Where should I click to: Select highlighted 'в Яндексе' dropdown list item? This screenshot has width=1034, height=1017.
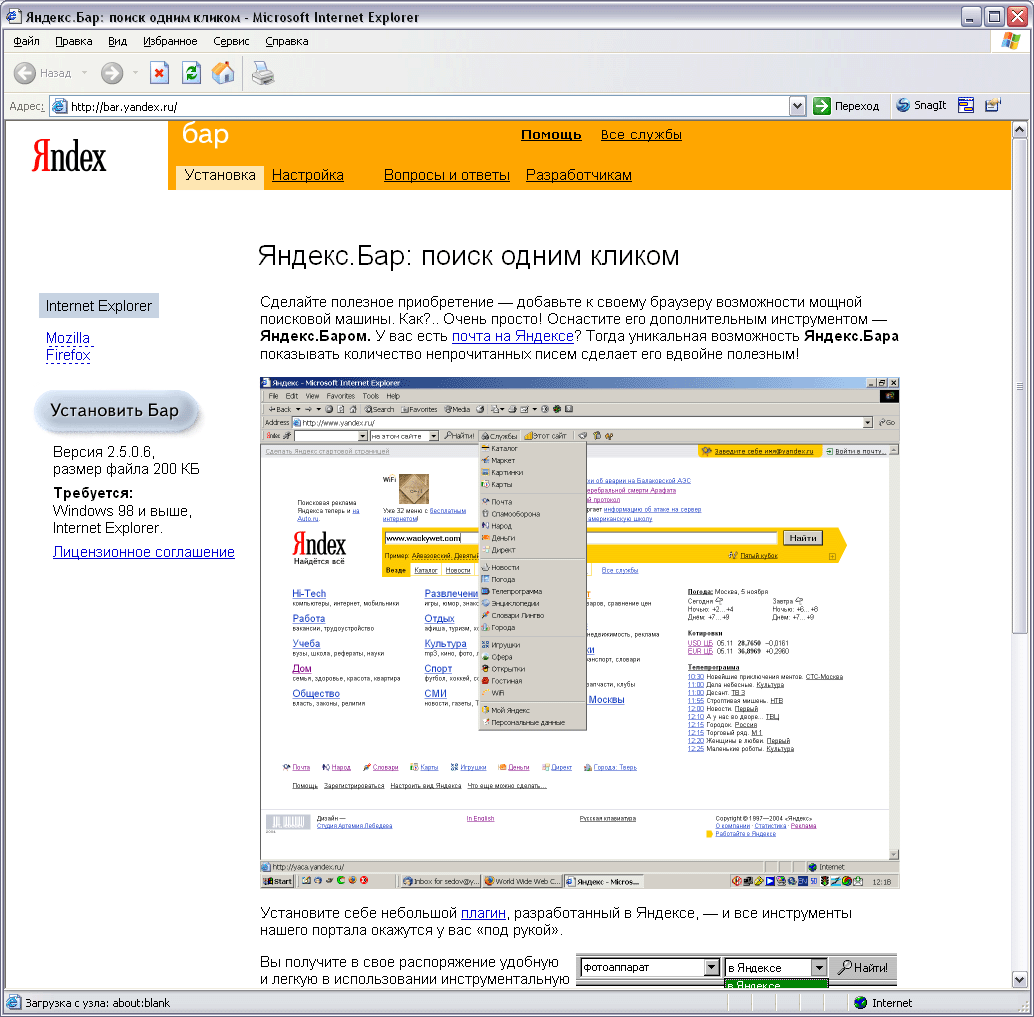776,983
